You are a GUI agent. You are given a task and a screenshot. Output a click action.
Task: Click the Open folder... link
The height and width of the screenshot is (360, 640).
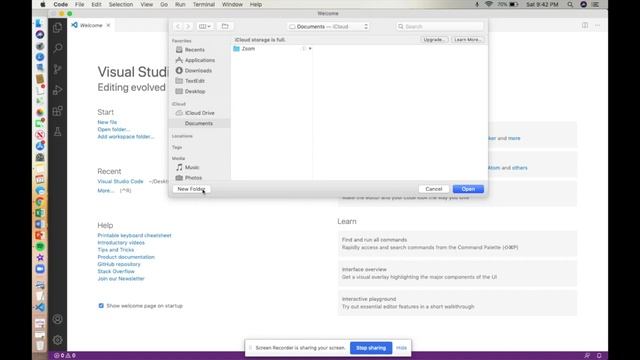pos(113,129)
